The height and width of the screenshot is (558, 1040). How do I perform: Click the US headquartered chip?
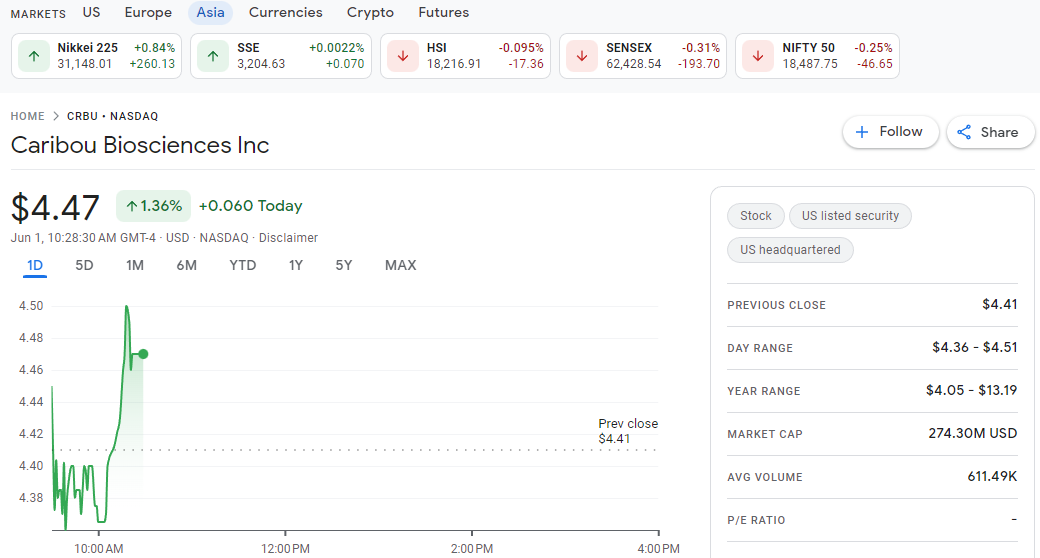790,250
